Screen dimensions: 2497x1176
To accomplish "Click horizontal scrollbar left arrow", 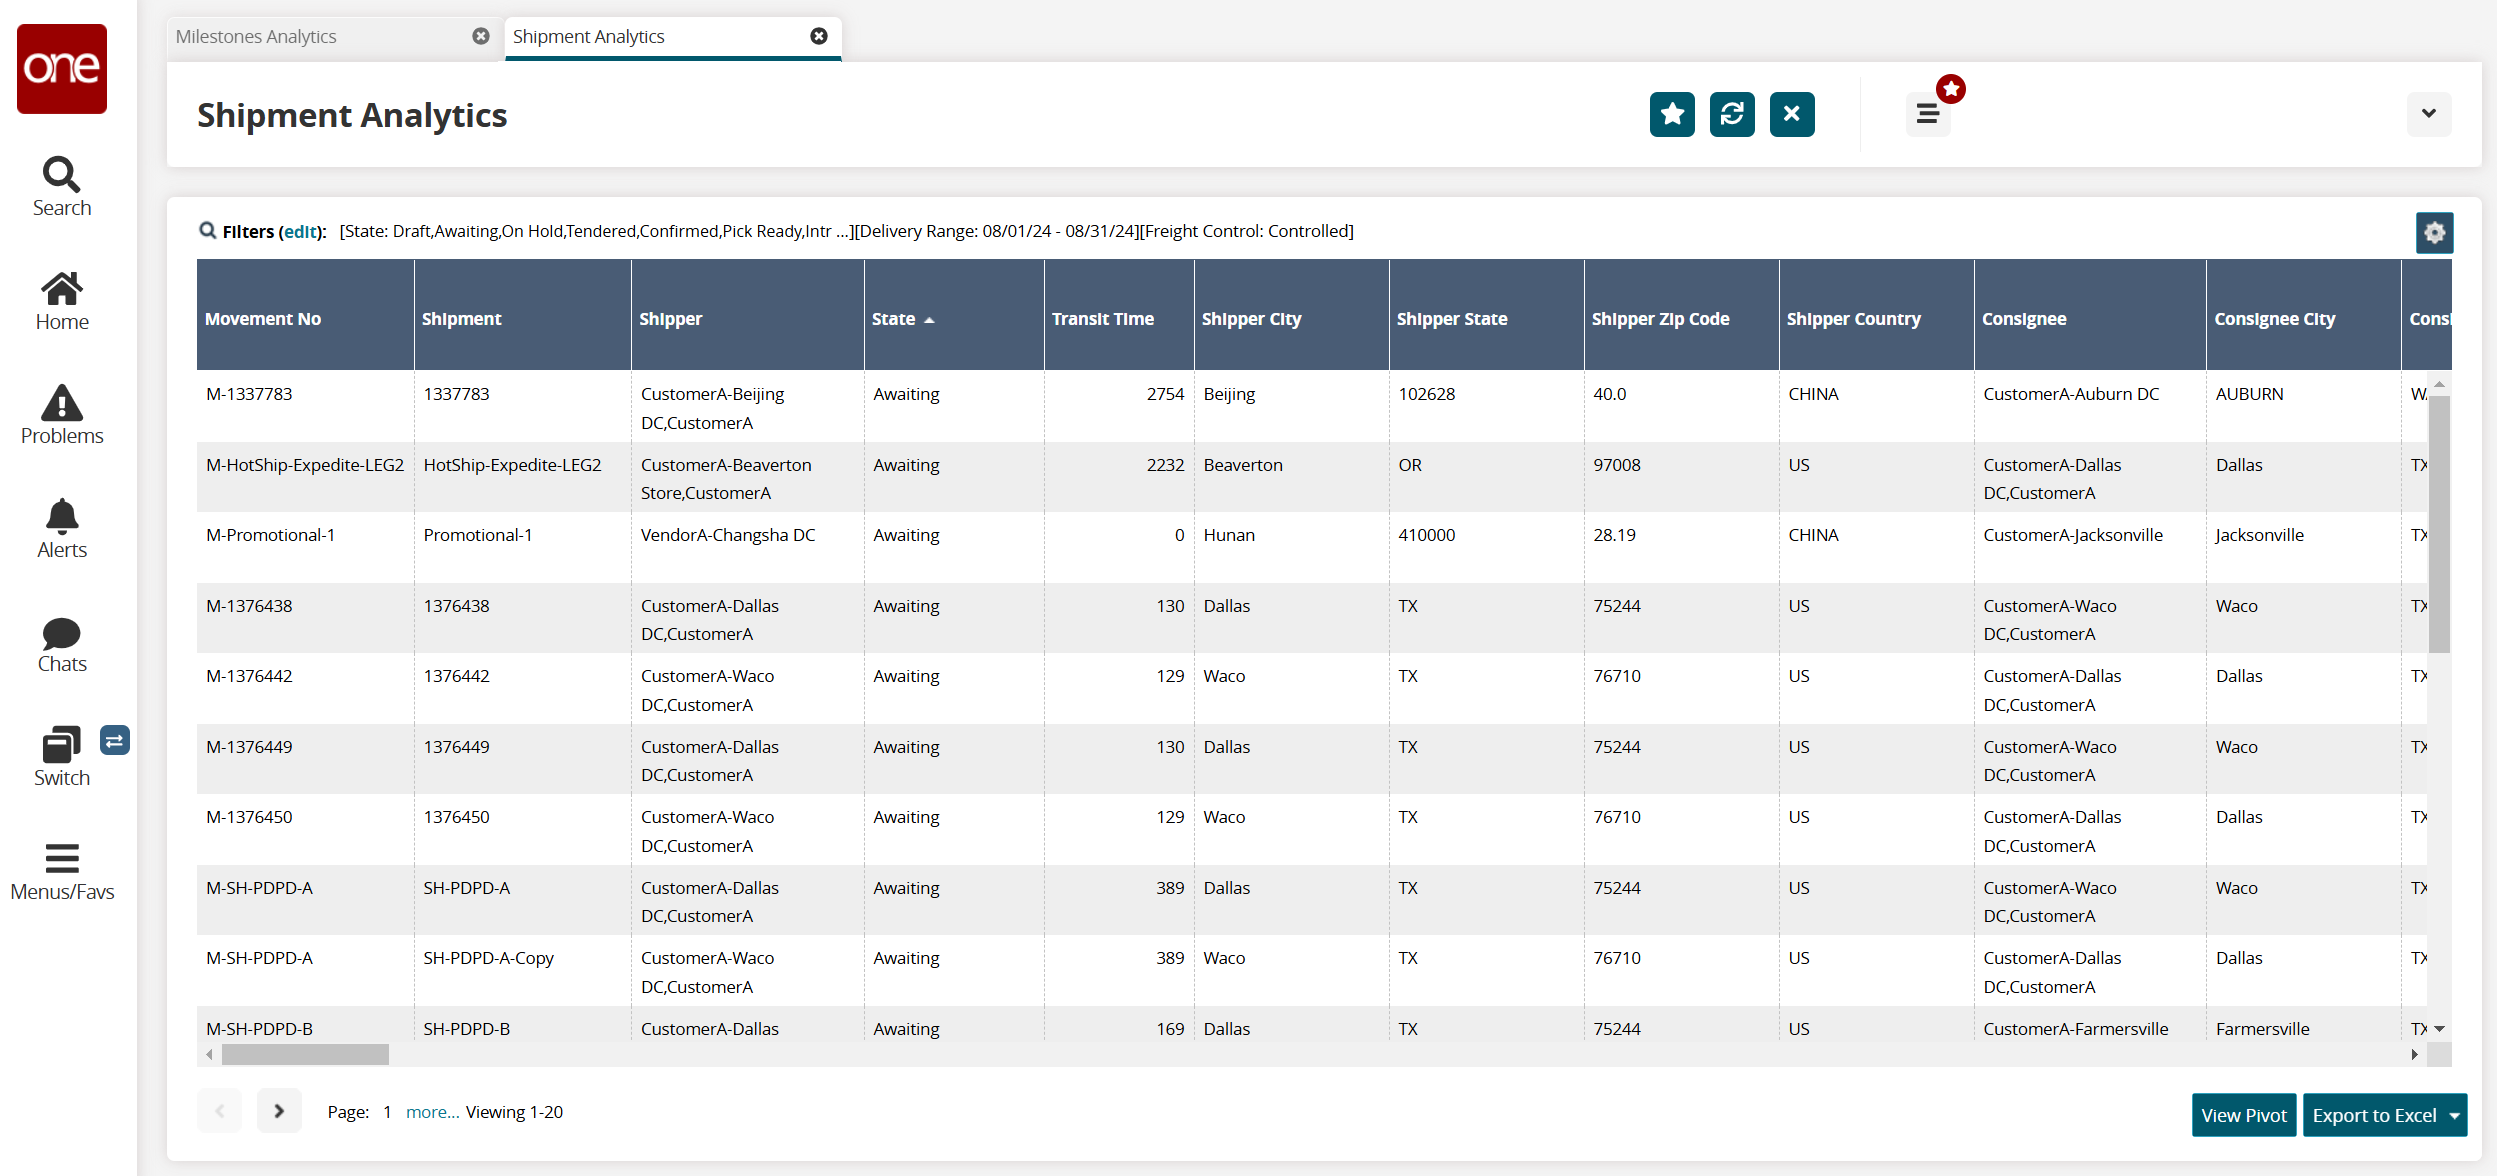I will pyautogui.click(x=209, y=1055).
